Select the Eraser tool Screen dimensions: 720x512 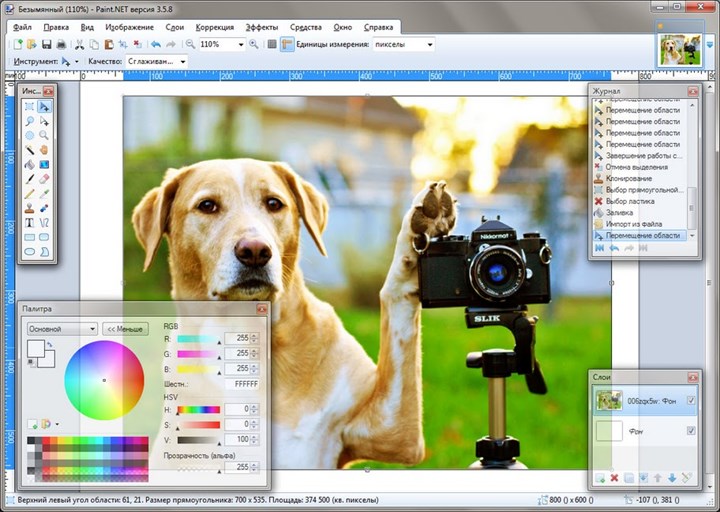point(44,178)
